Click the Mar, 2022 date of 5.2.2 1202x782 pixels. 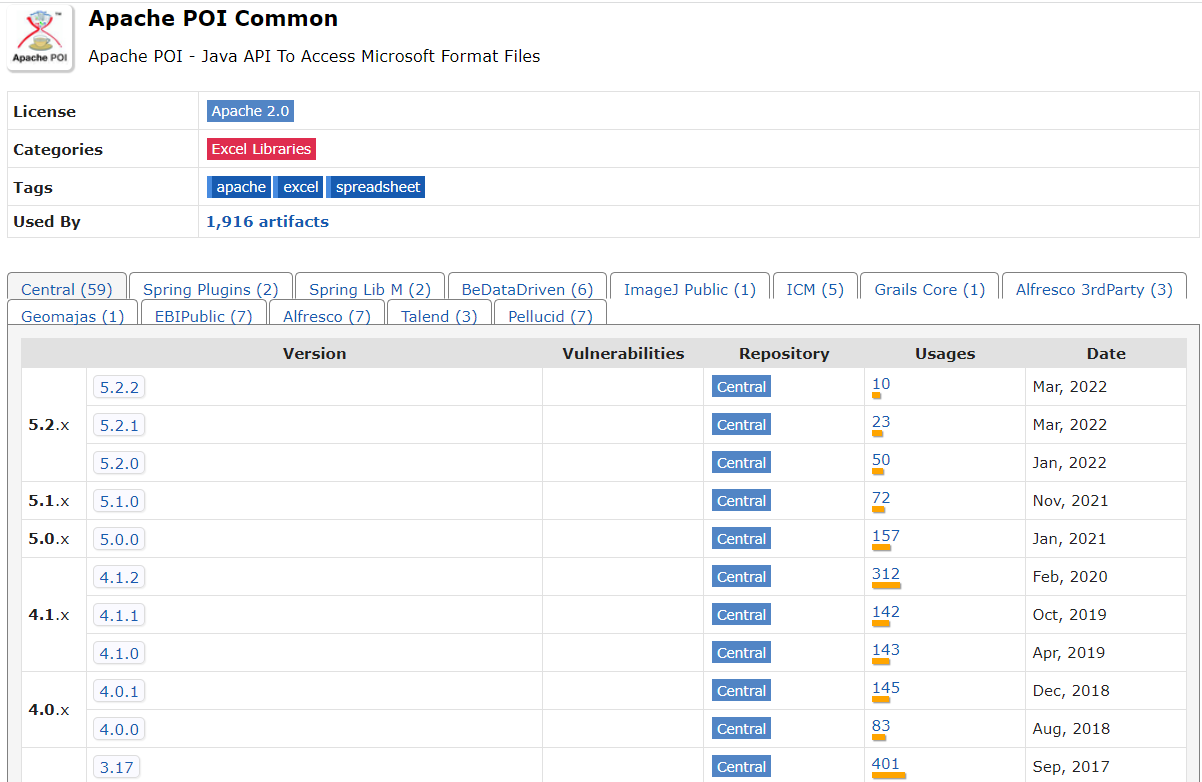[x=1070, y=387]
